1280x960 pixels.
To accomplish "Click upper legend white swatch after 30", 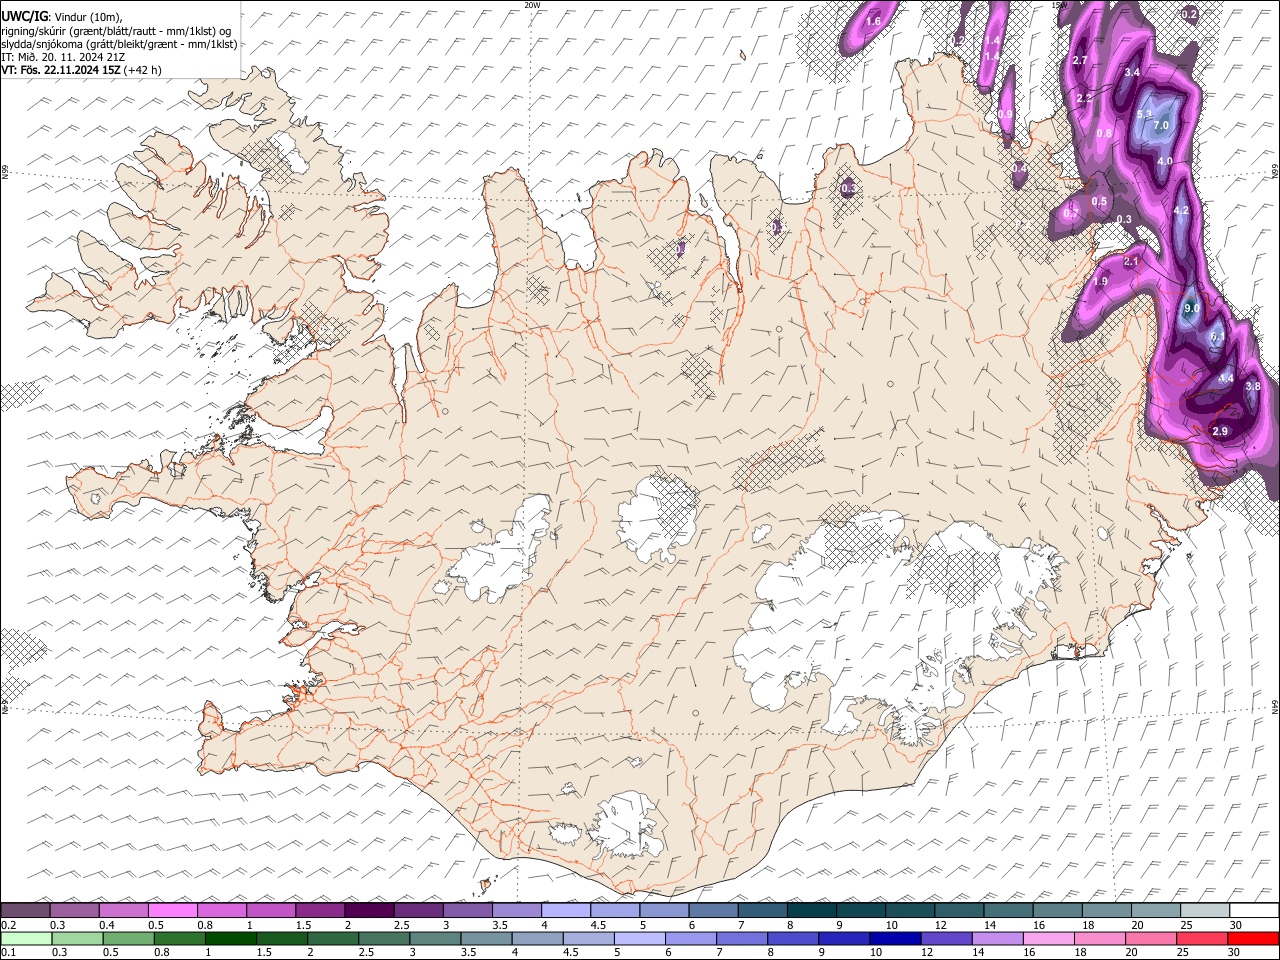I will [1255, 910].
